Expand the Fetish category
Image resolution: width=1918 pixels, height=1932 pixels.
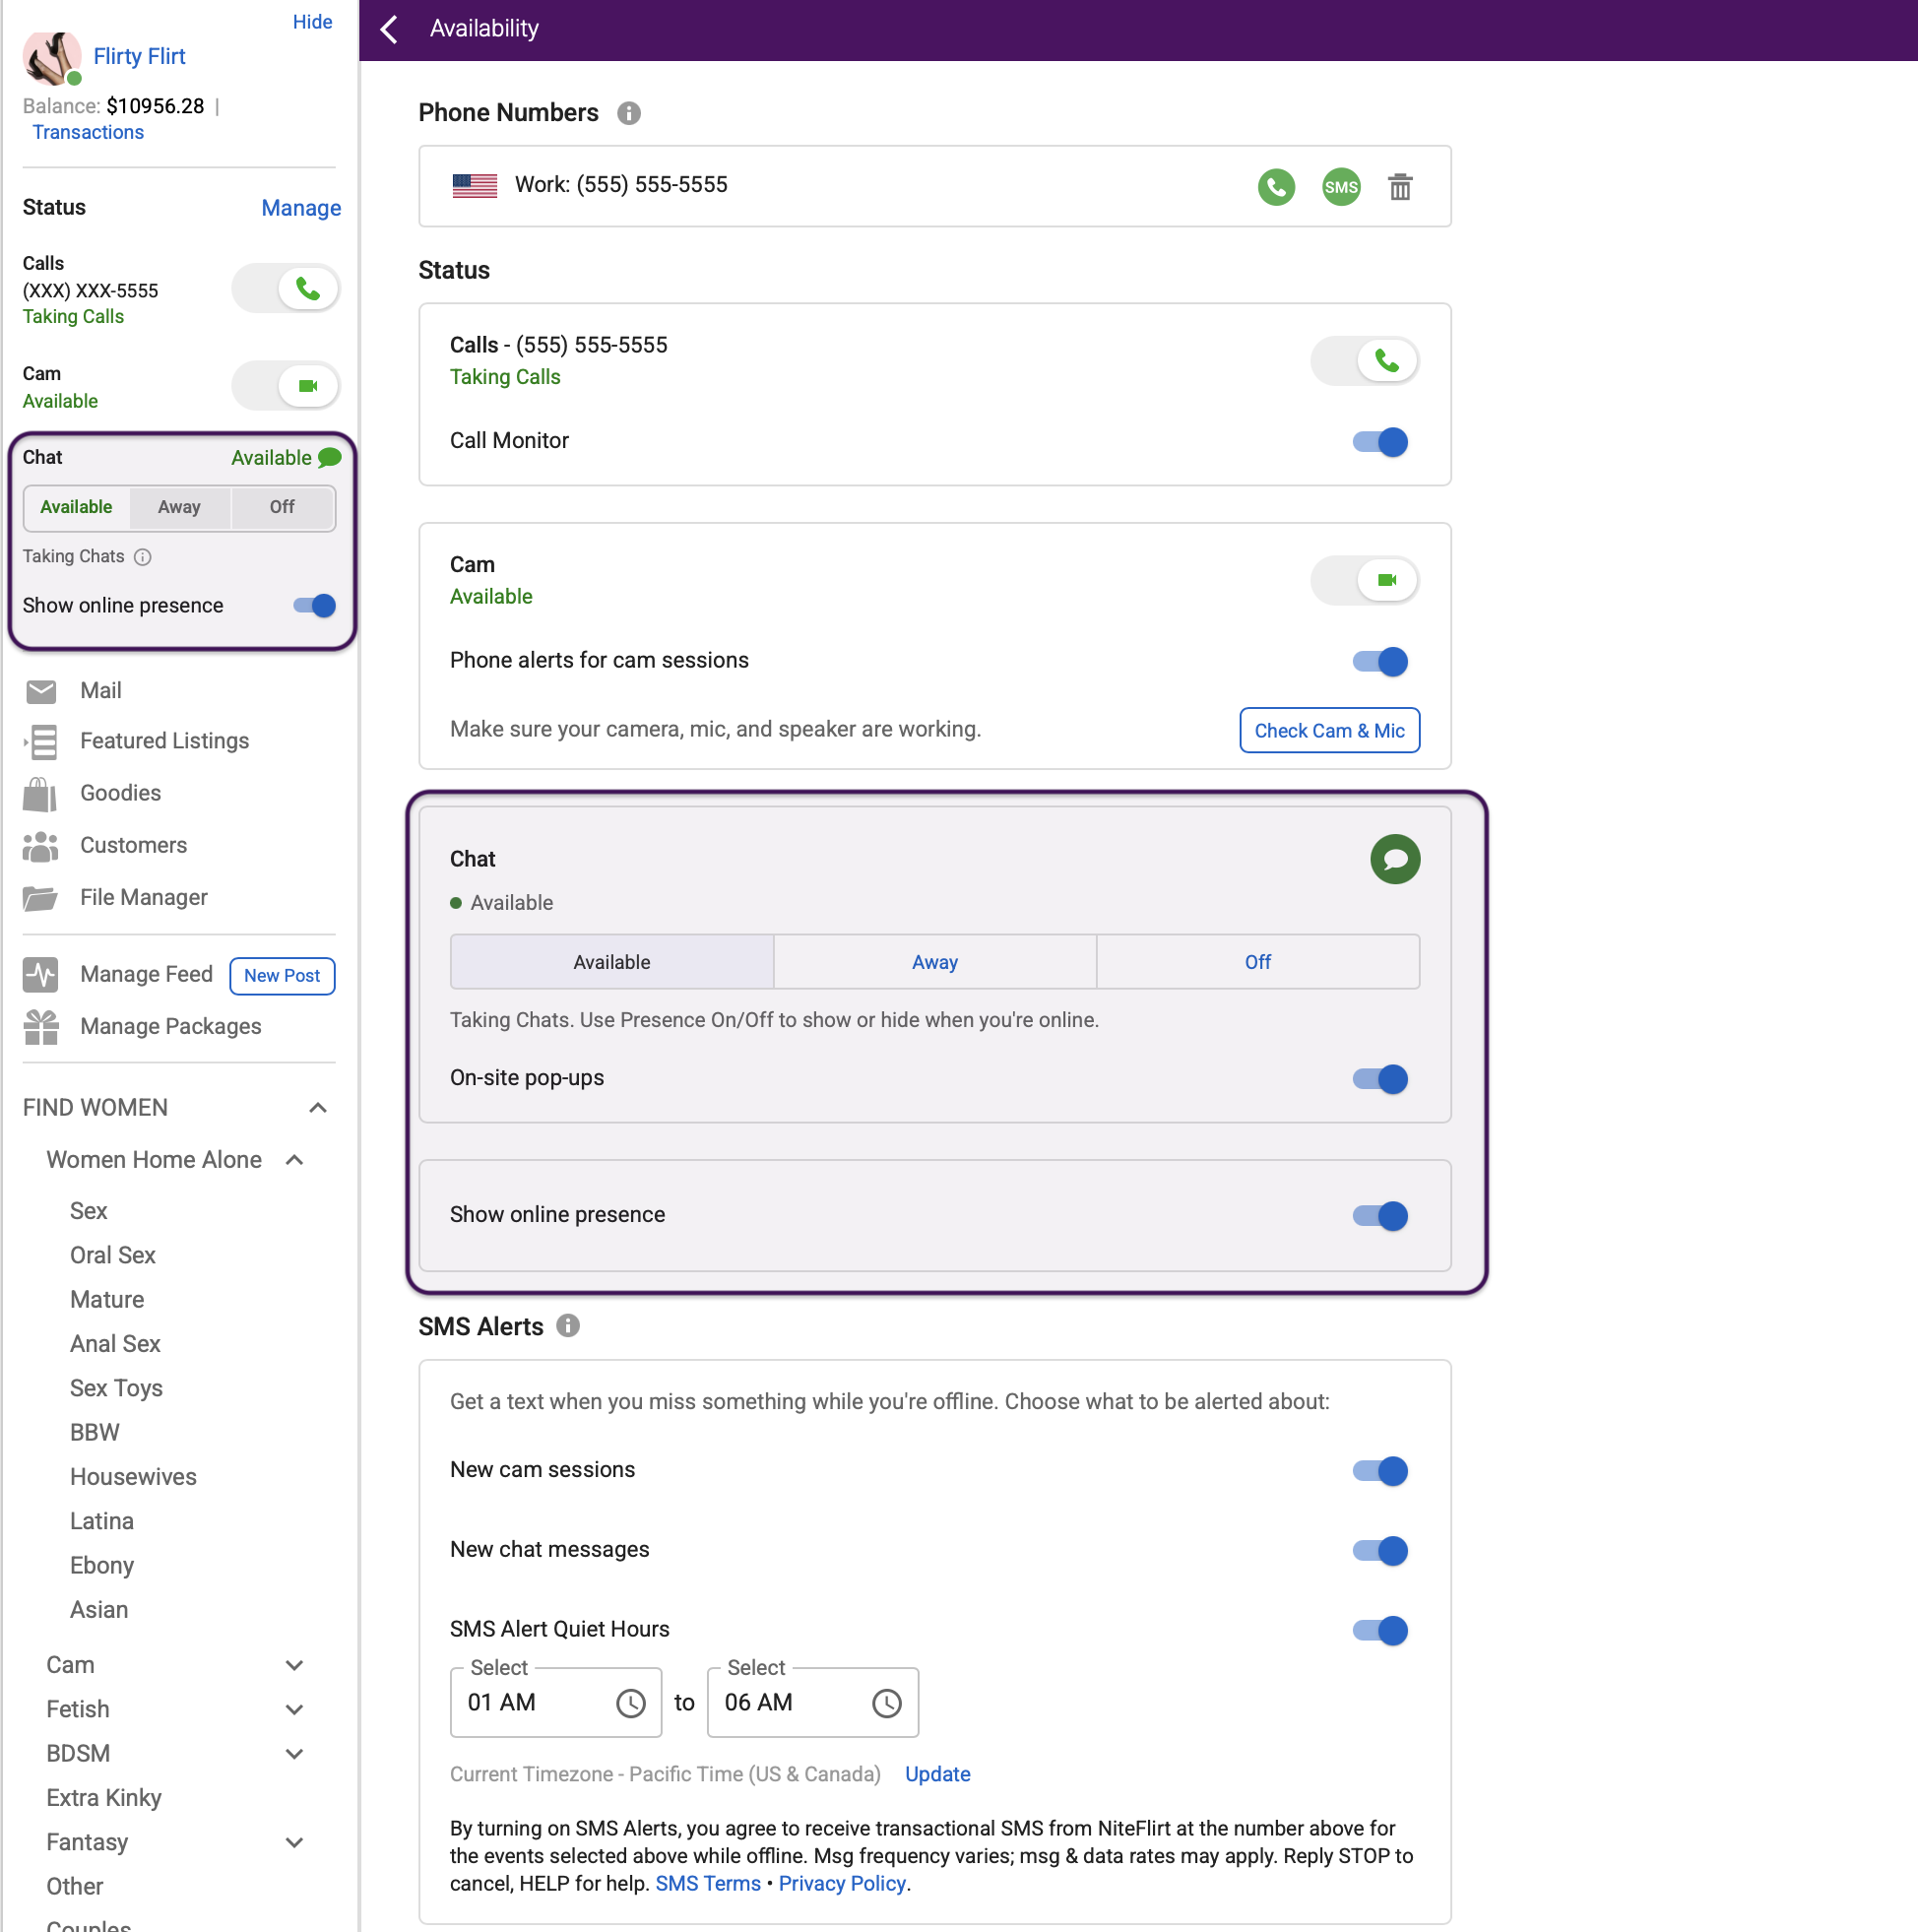295,1710
